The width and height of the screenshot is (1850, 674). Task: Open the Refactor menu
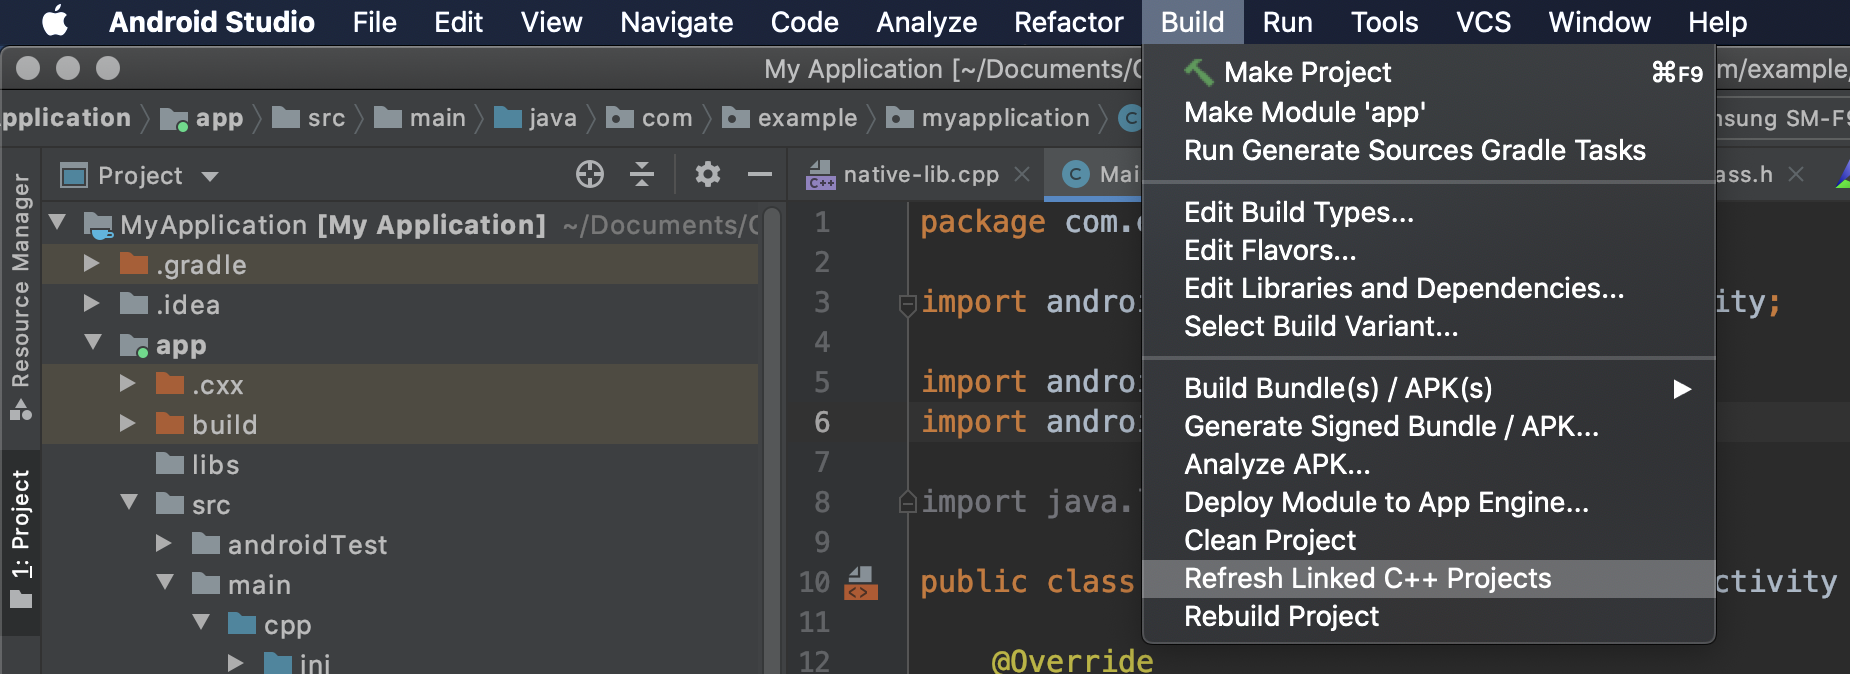pos(1068,21)
